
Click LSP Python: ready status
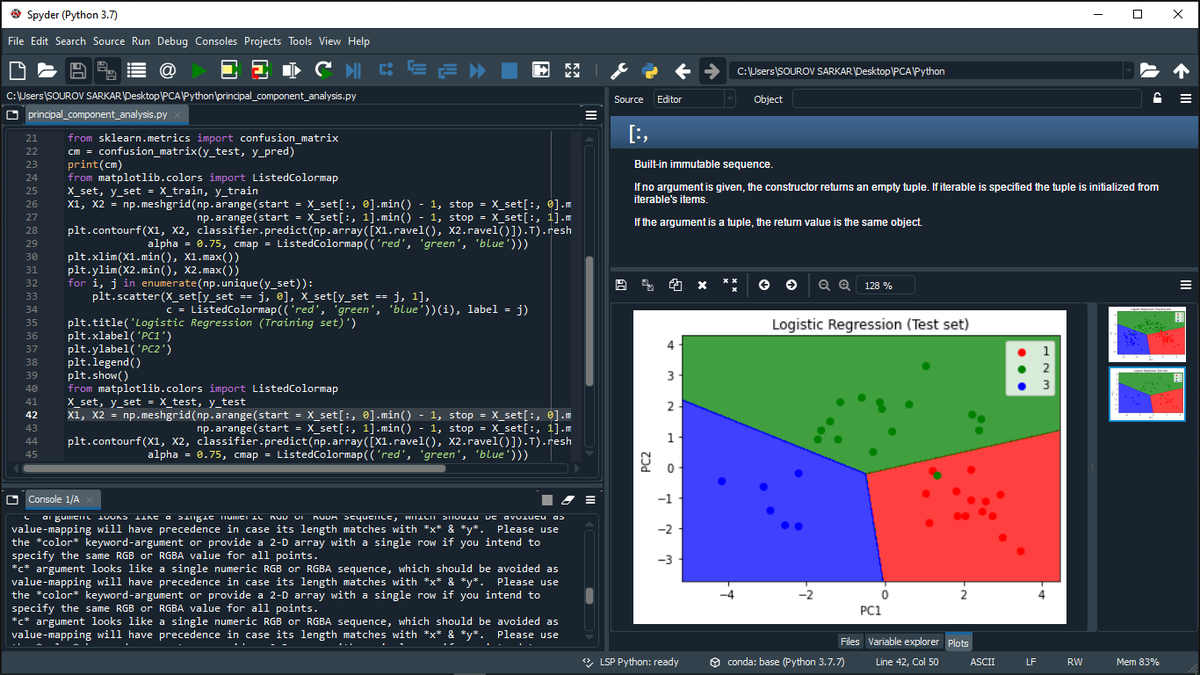[630, 662]
